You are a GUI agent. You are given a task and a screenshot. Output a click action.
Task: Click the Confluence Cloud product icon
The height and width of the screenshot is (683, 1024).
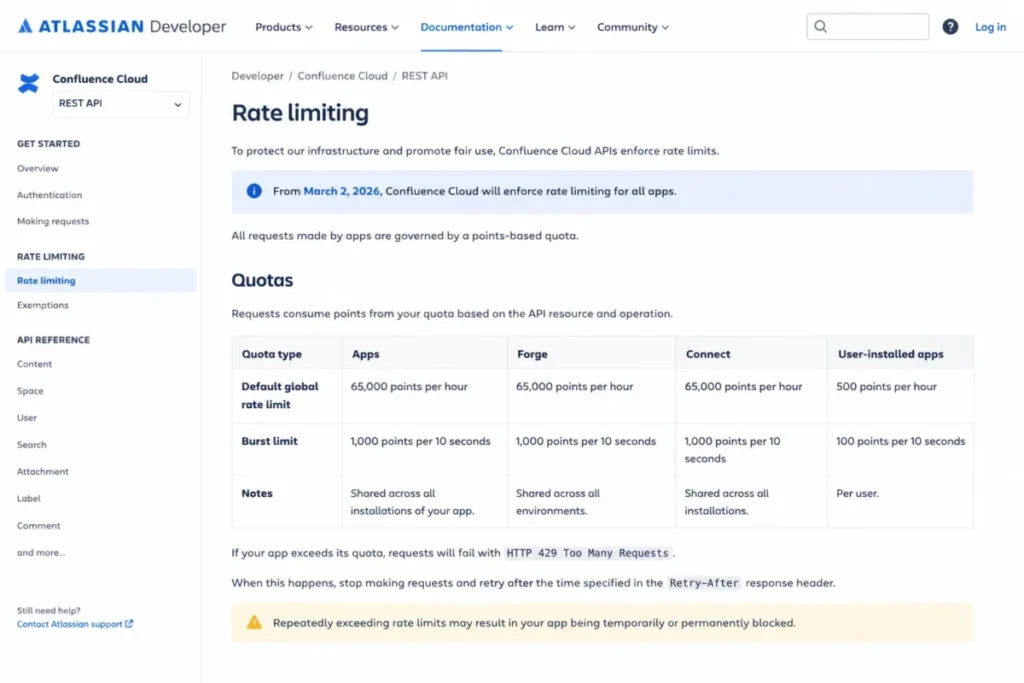(28, 83)
